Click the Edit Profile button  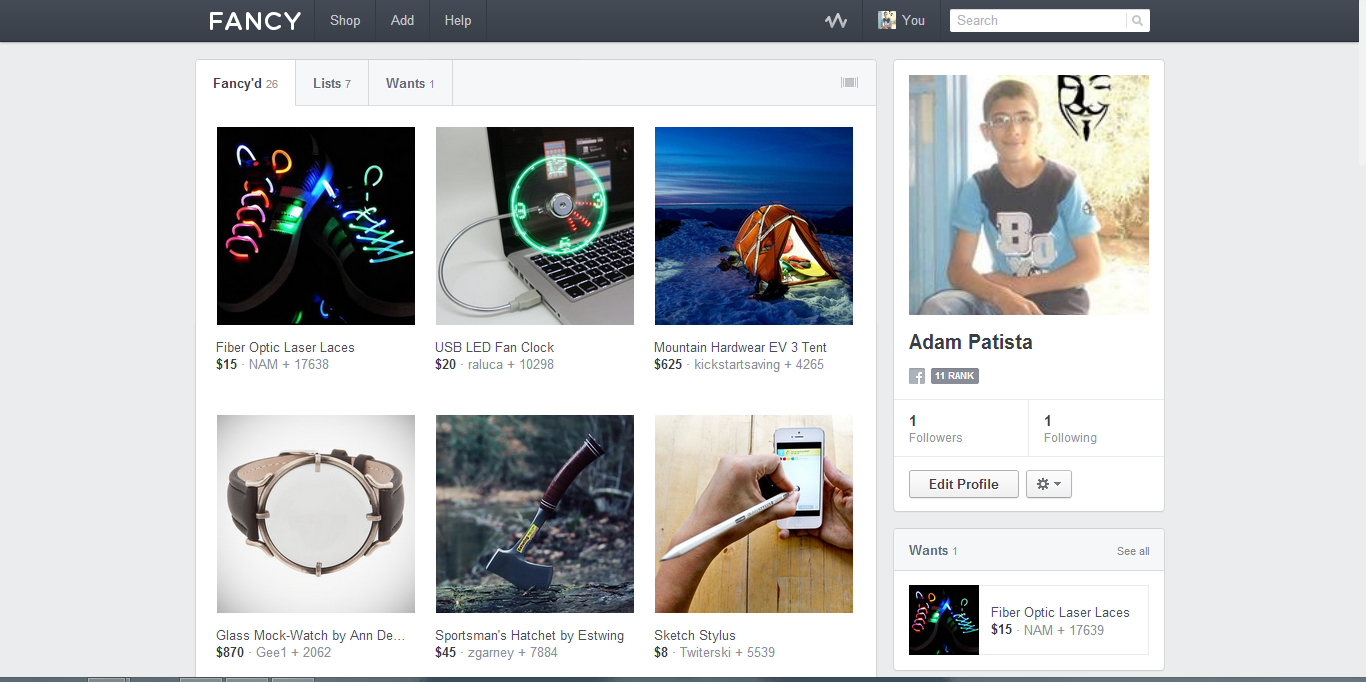[964, 484]
